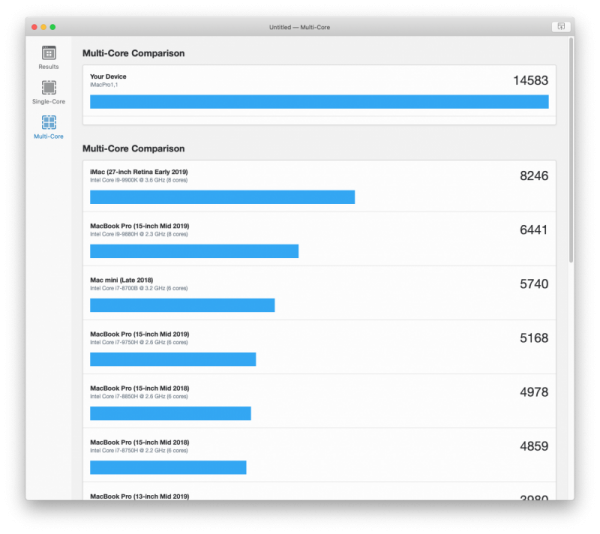Viewport: 600px width, 534px height.
Task: Click MacBook Pro name in the 4978 row
Action: click(140, 388)
